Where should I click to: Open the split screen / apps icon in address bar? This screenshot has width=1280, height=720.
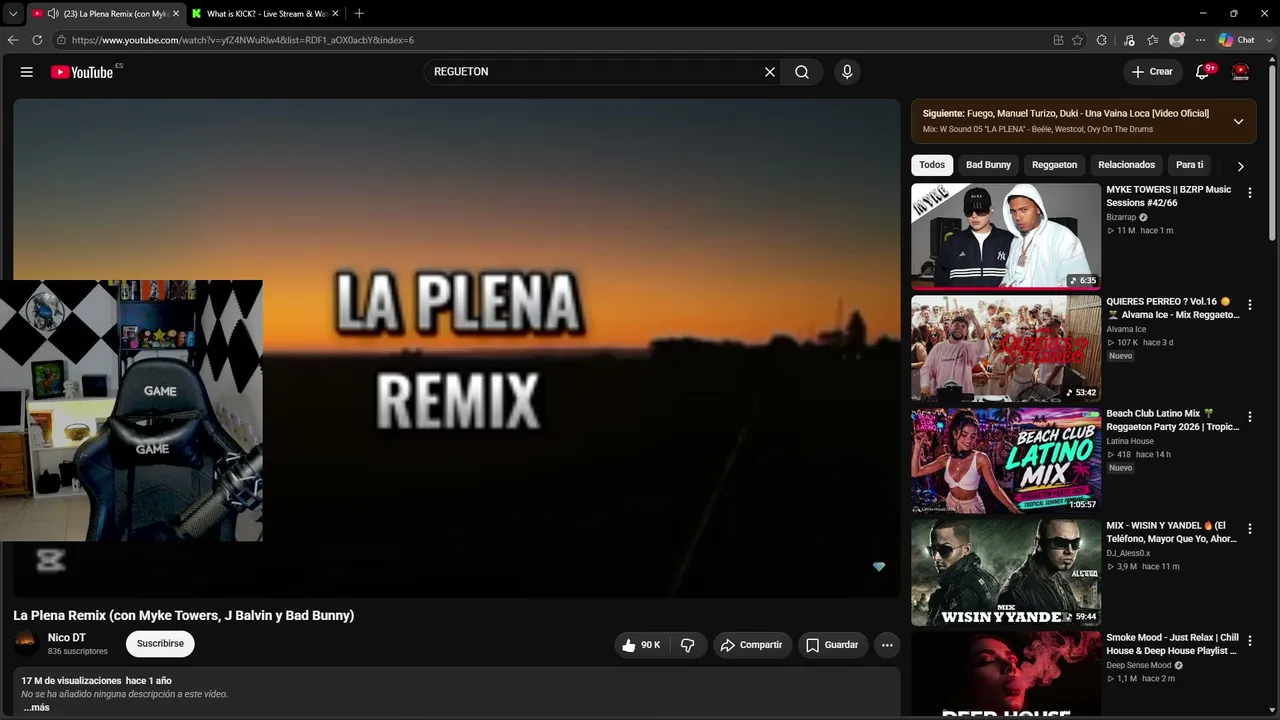1058,40
